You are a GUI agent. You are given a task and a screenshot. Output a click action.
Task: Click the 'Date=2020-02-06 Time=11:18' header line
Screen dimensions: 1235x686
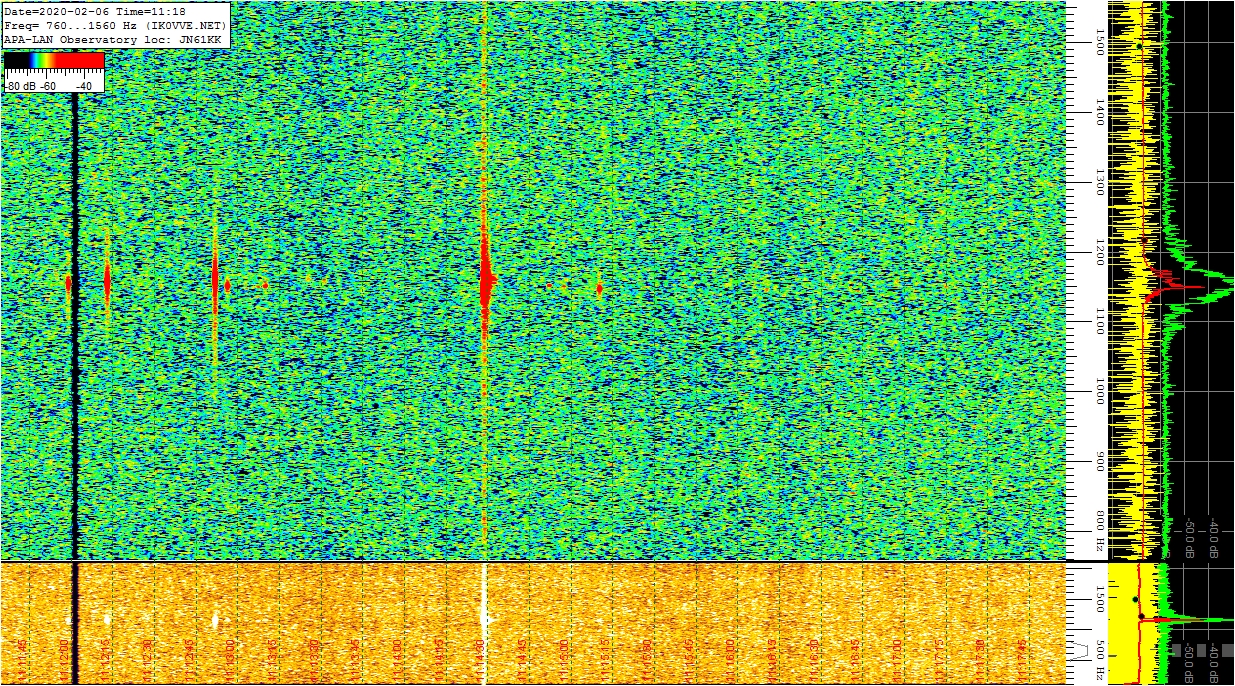95,11
